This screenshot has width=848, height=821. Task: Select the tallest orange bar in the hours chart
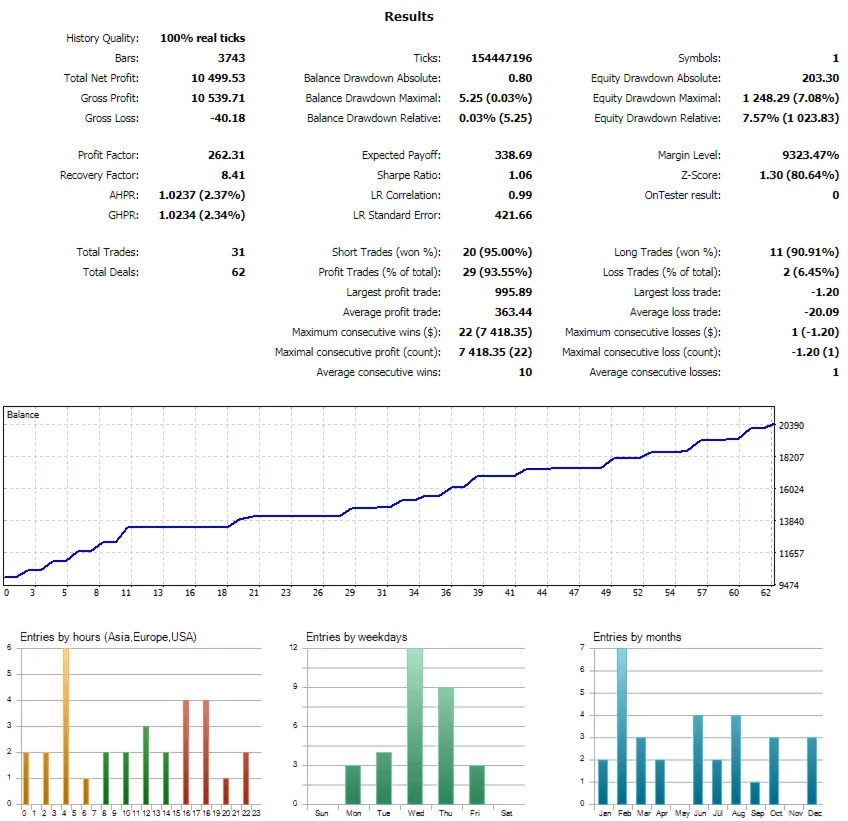pos(66,726)
